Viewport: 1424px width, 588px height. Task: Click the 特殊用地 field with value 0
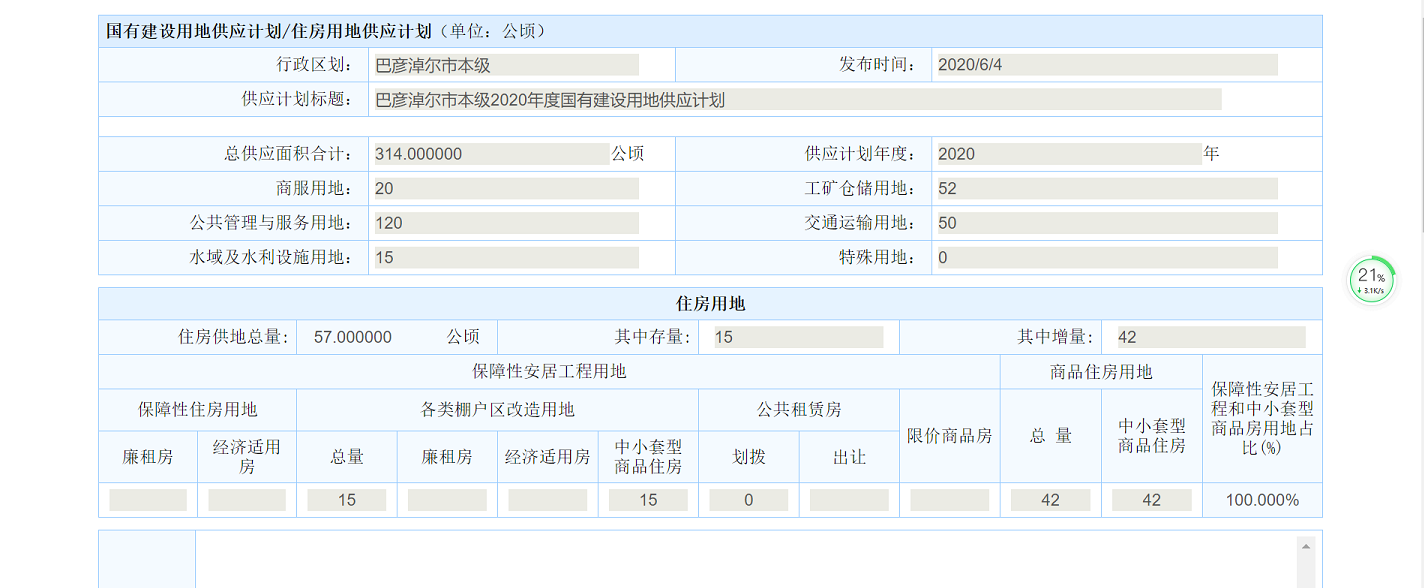click(1105, 258)
